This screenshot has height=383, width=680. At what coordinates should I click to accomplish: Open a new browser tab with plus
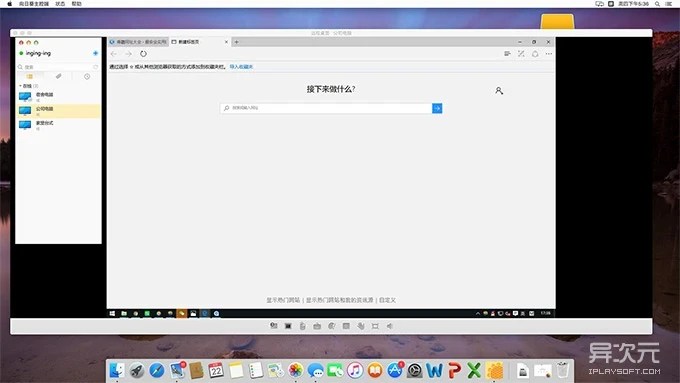tap(236, 42)
